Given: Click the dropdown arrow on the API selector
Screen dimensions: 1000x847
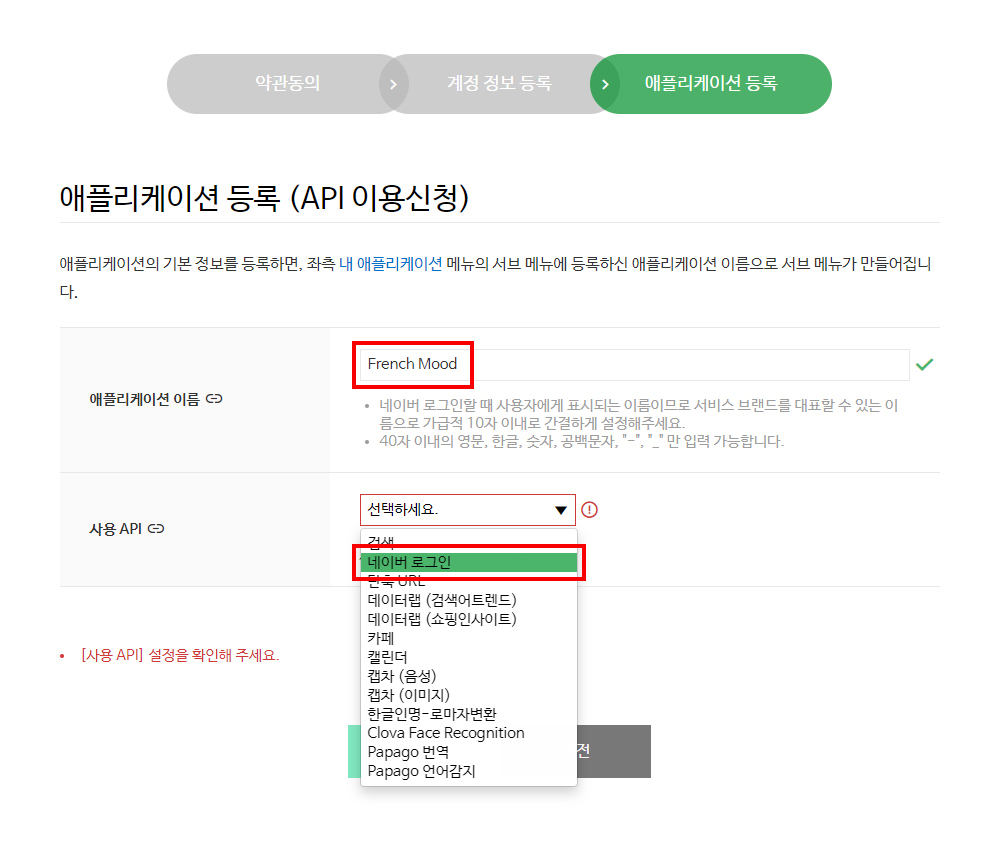Looking at the screenshot, I should 561,510.
